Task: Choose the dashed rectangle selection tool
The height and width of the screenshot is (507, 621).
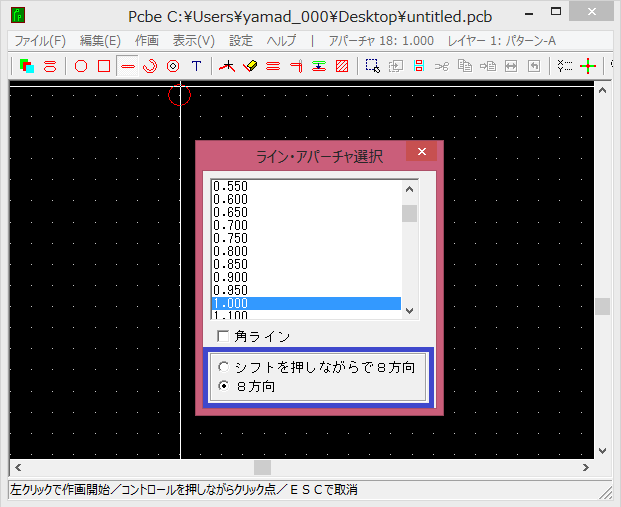Action: 372,66
